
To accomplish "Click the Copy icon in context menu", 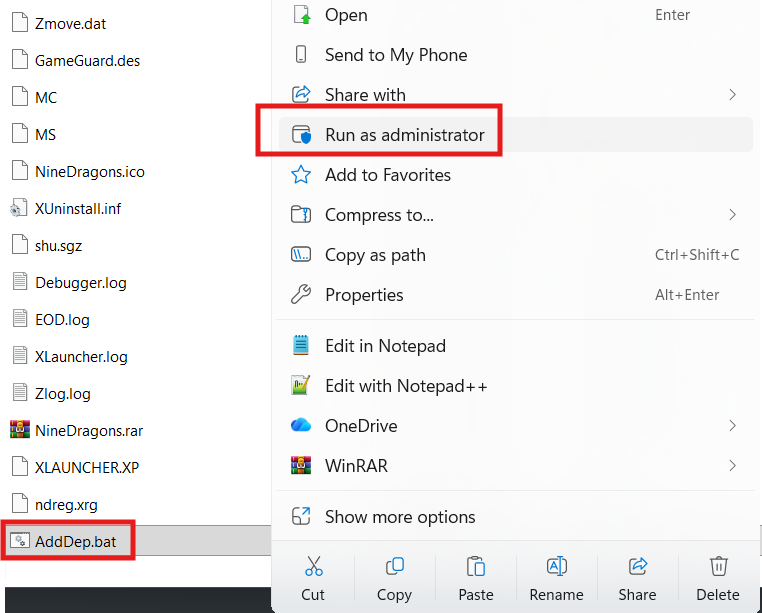I will (x=394, y=567).
